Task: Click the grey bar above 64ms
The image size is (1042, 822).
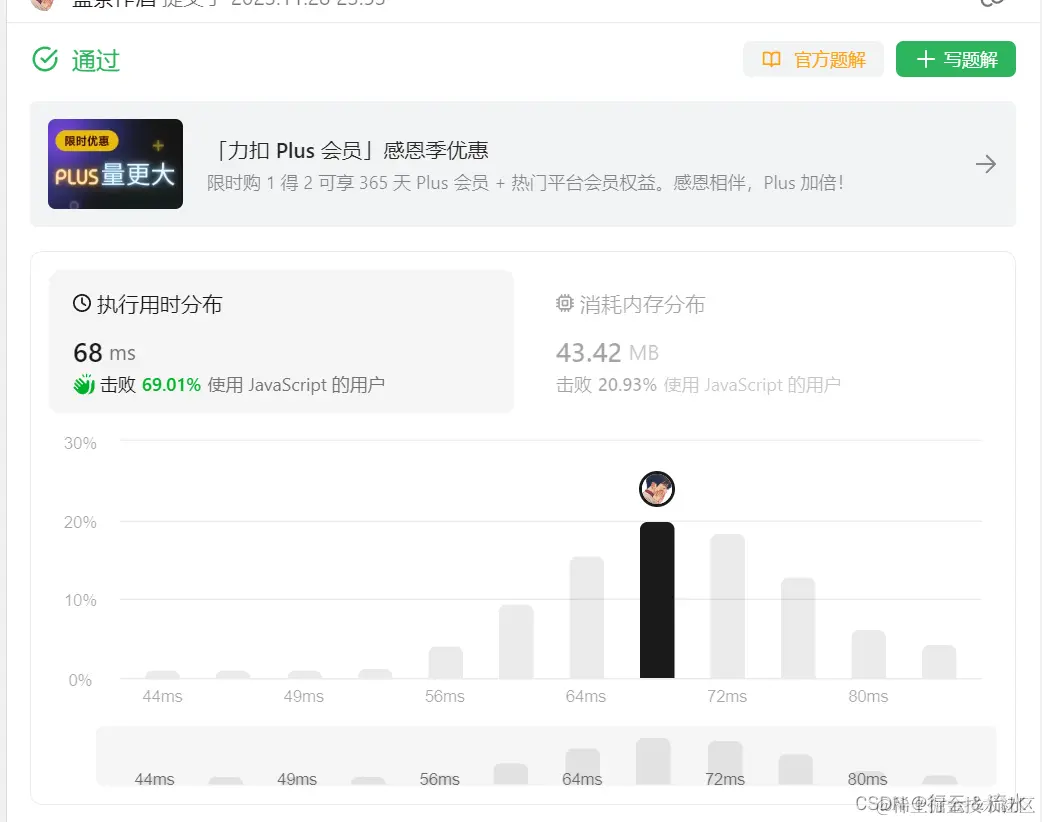Action: [x=586, y=617]
